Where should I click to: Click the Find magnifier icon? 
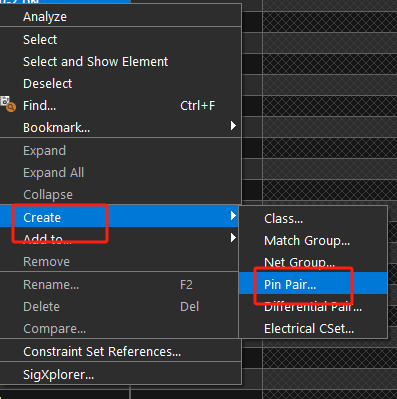pyautogui.click(x=8, y=104)
